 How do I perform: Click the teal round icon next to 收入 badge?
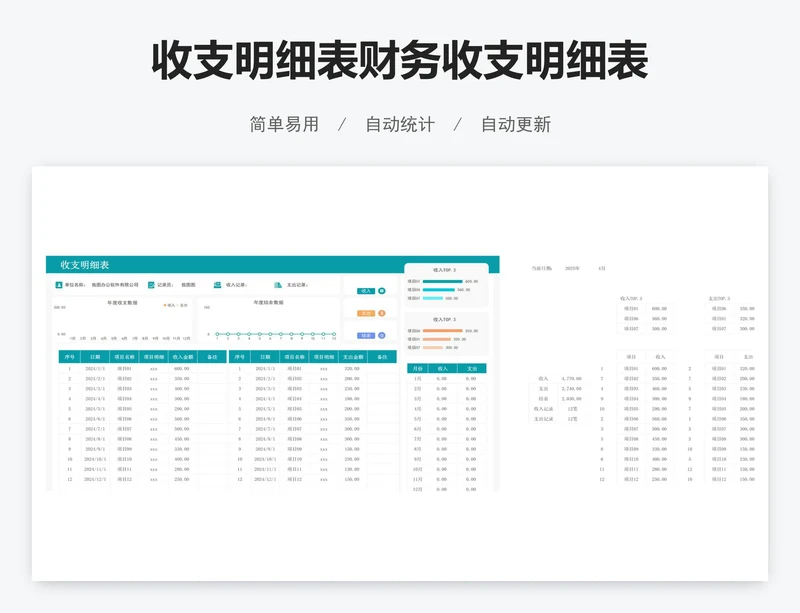click(382, 291)
